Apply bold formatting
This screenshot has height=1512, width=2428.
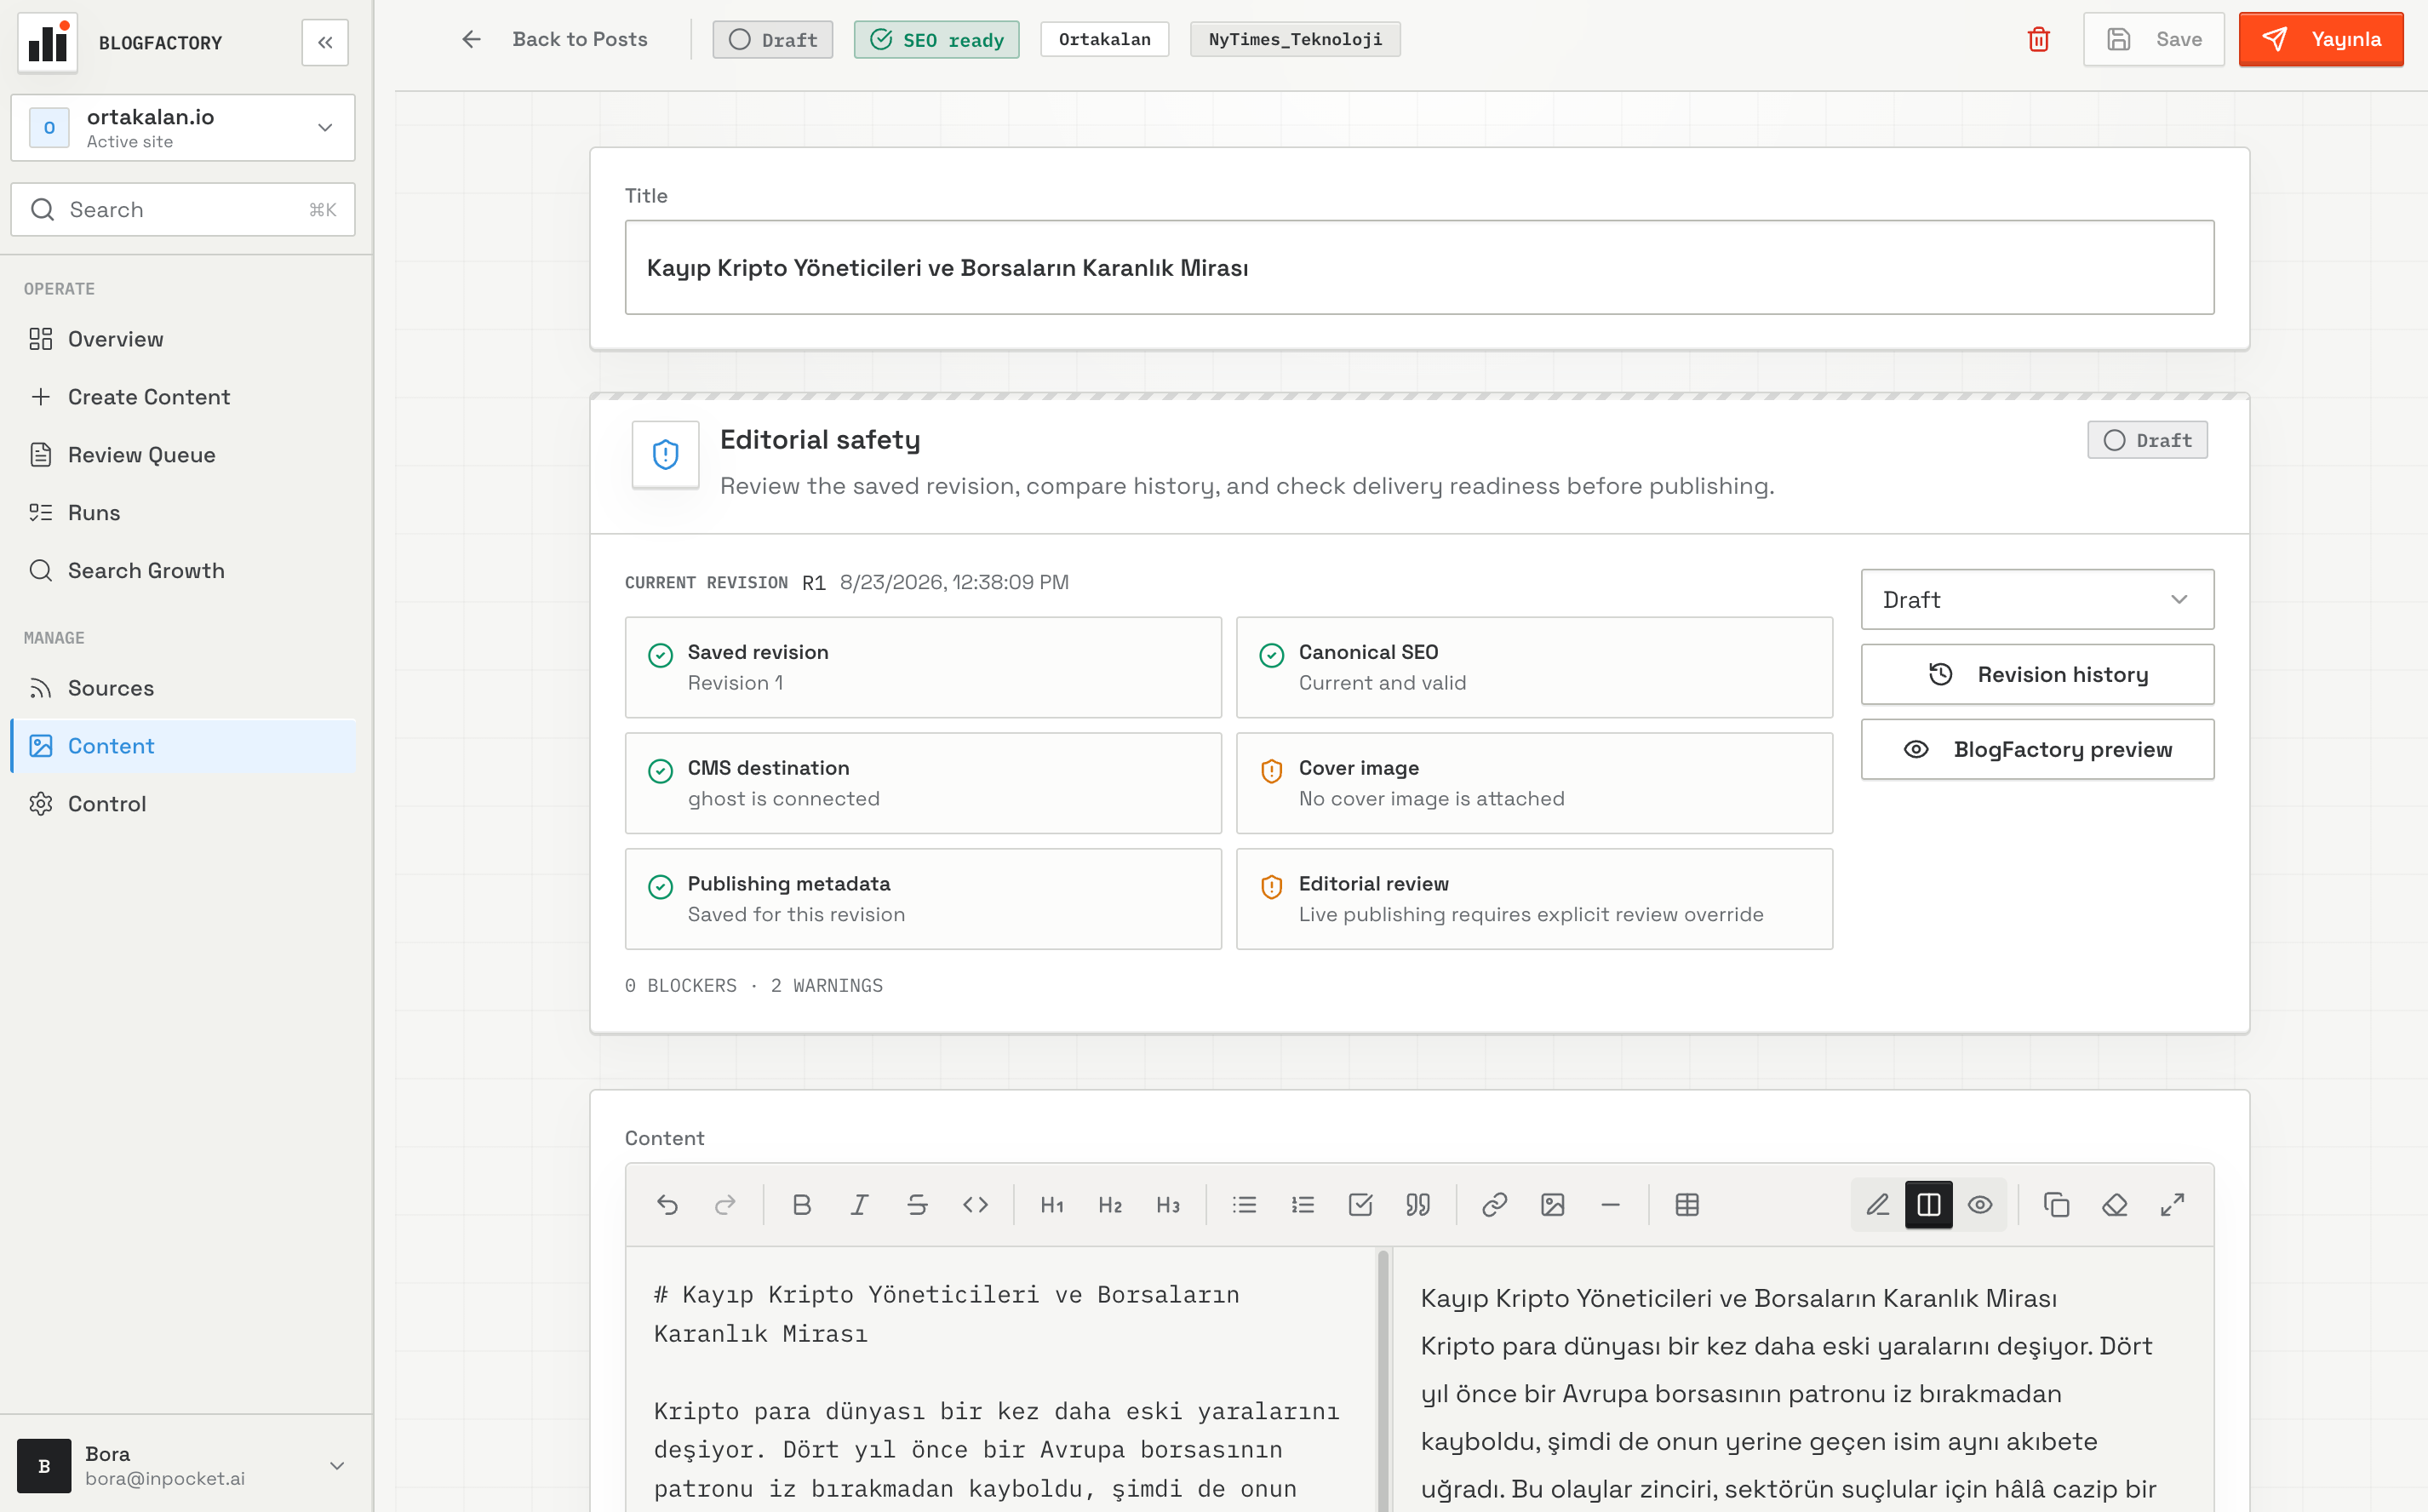[x=801, y=1205]
